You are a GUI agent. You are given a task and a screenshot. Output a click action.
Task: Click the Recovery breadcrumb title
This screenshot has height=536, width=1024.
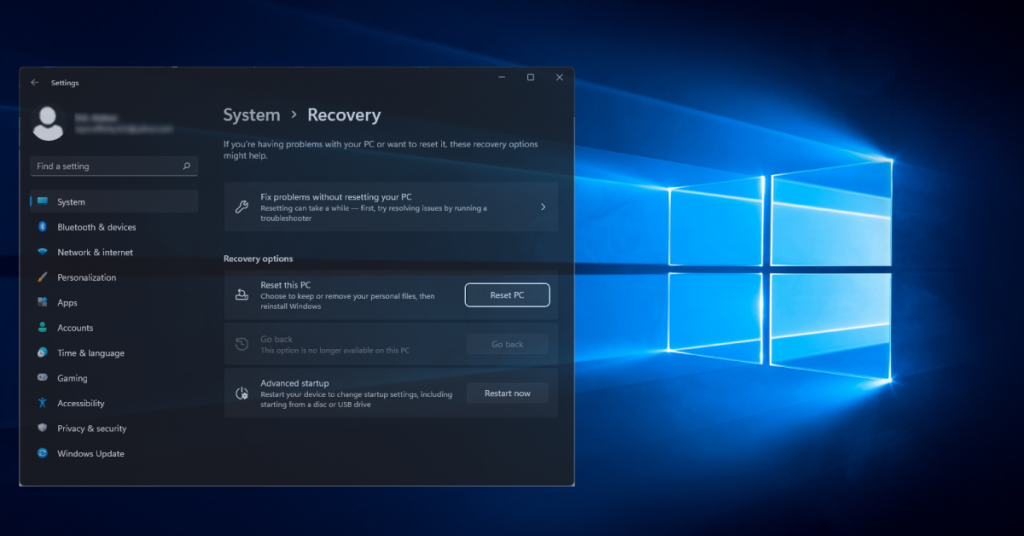pyautogui.click(x=344, y=115)
